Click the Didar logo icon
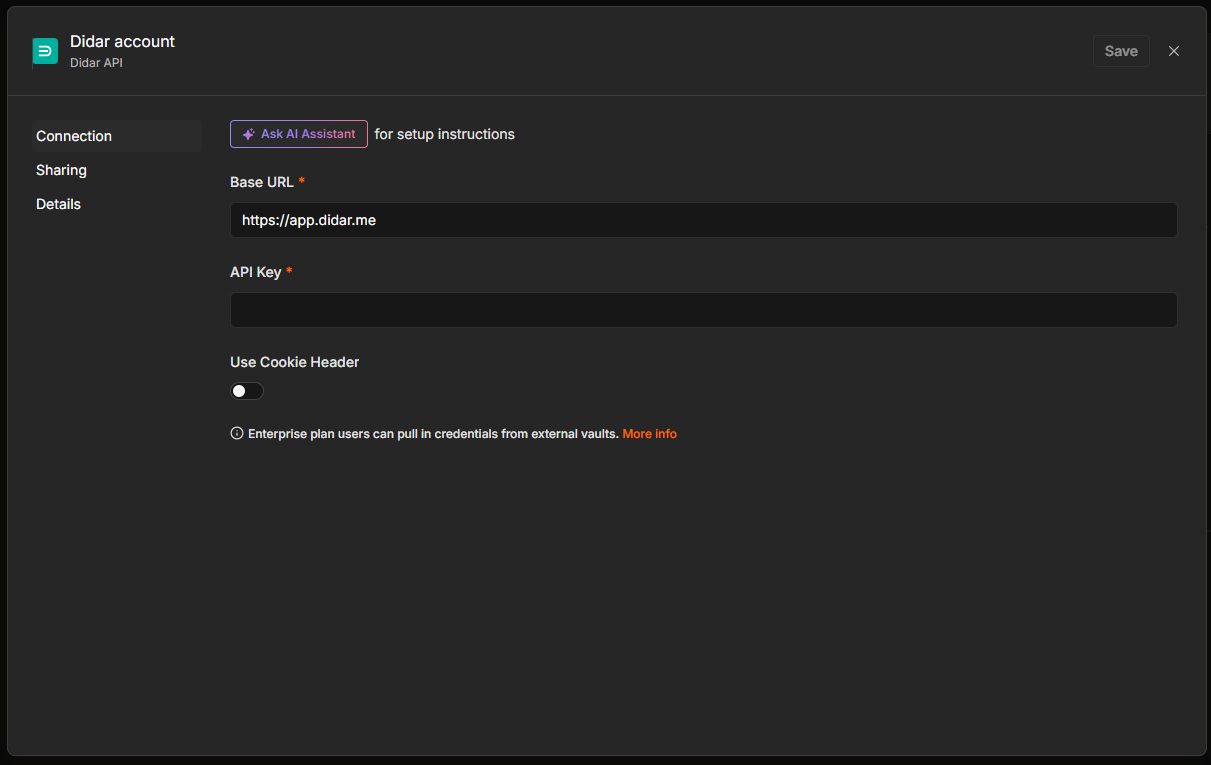The height and width of the screenshot is (765, 1211). tap(45, 51)
